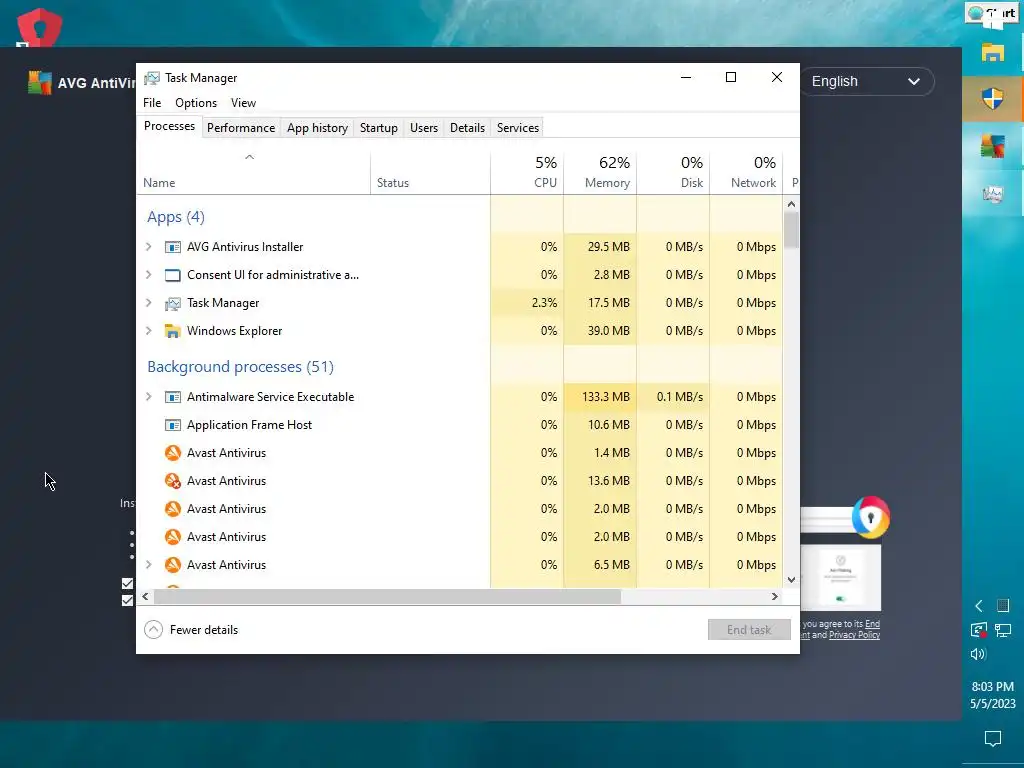The height and width of the screenshot is (768, 1024).
Task: Open File Explorer from the taskbar
Action: (993, 52)
